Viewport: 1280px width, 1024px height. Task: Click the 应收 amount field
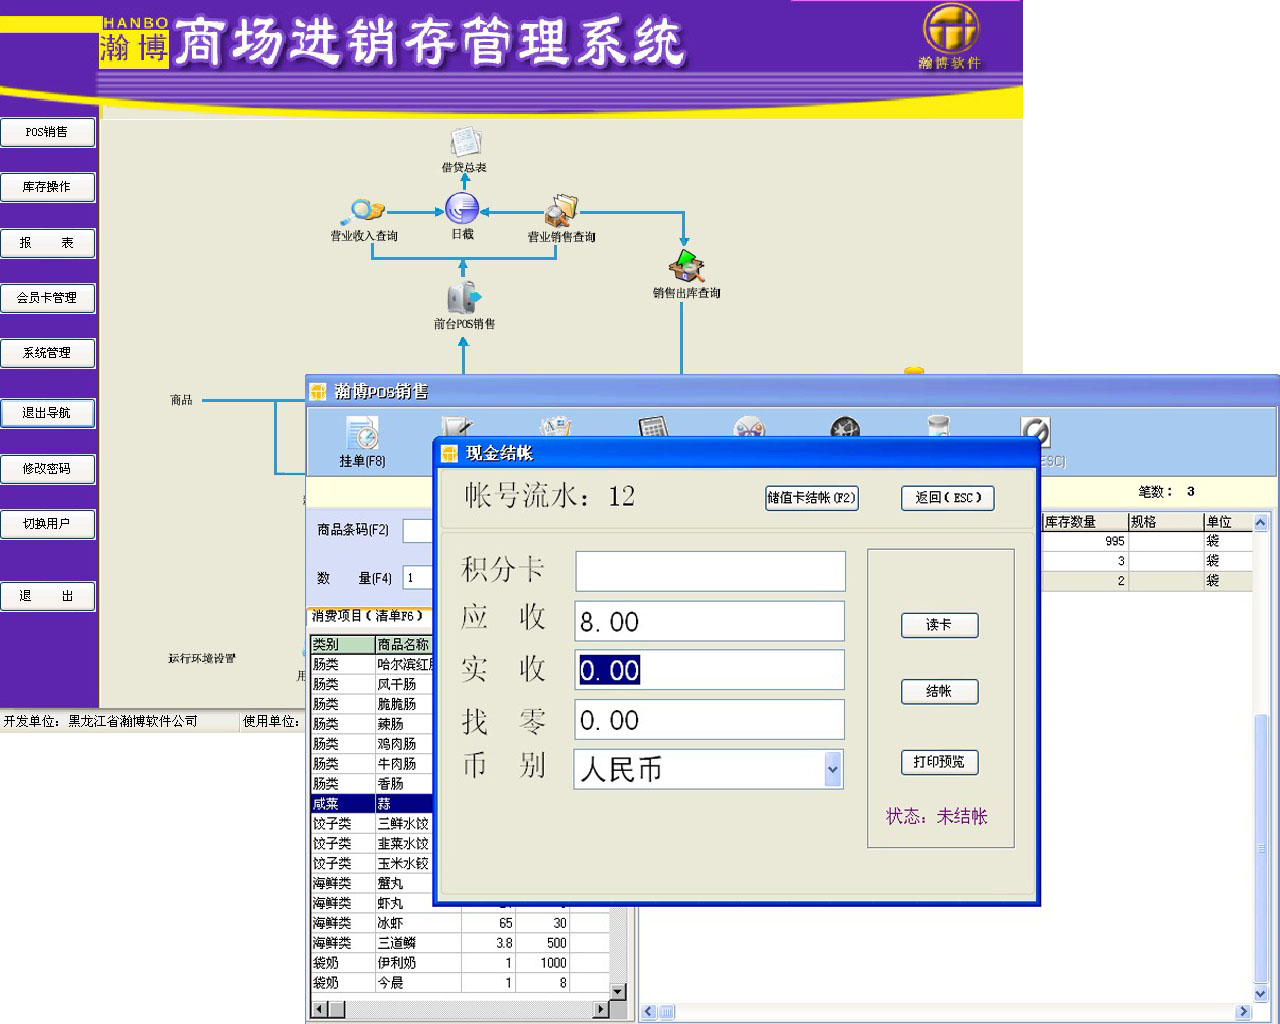tap(710, 621)
